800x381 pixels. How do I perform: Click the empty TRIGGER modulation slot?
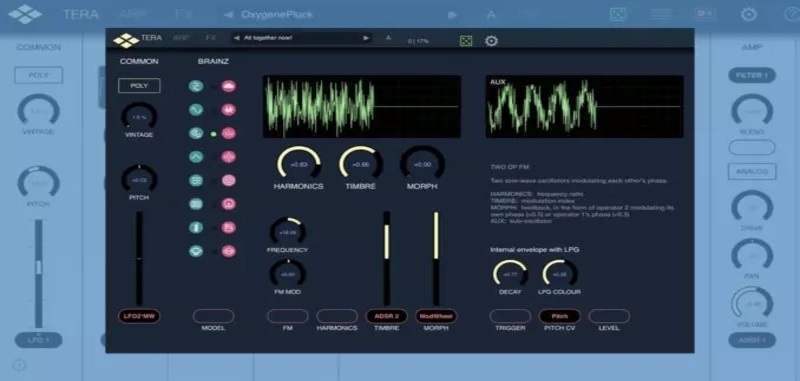click(x=510, y=316)
